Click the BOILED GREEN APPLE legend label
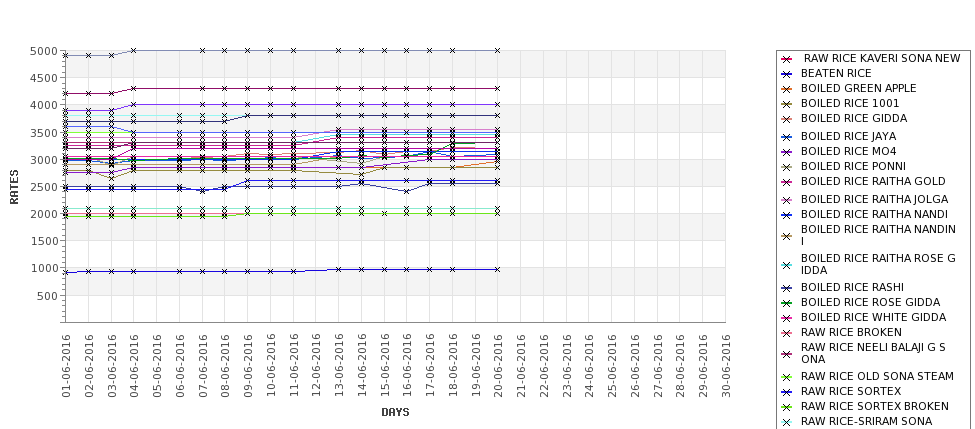The image size is (975, 429). [858, 88]
